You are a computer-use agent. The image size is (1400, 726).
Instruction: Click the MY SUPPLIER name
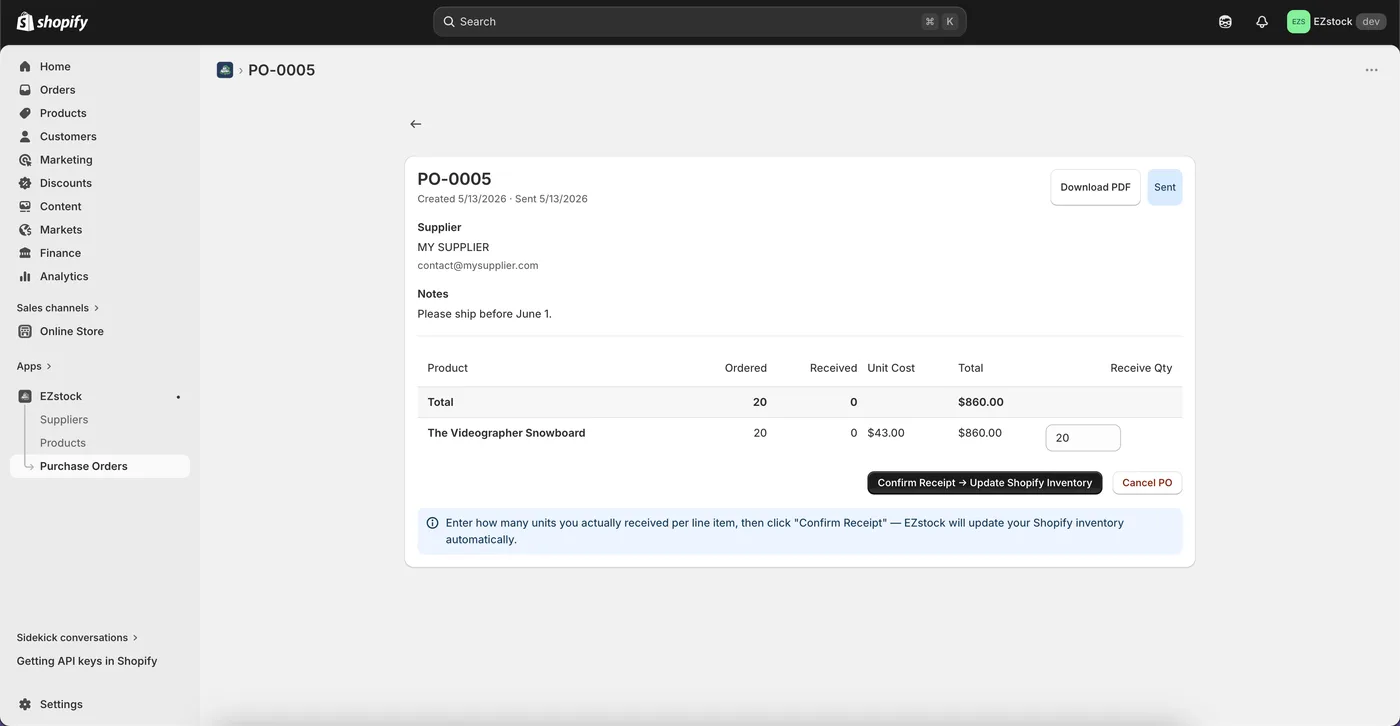[453, 247]
